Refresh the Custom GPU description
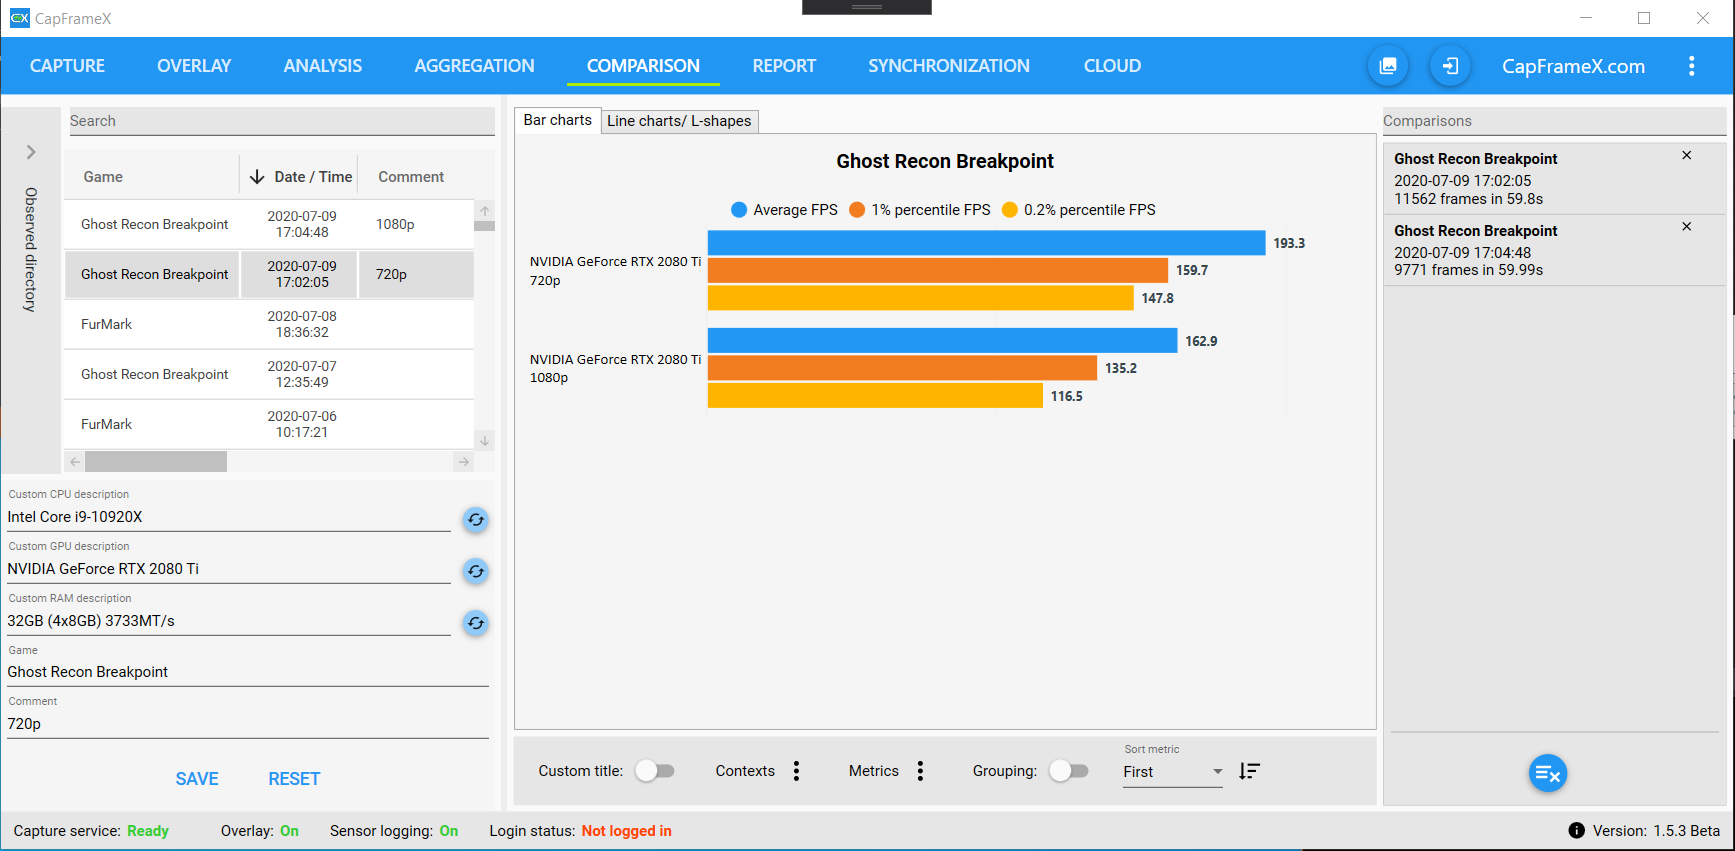The height and width of the screenshot is (851, 1735). click(x=476, y=572)
